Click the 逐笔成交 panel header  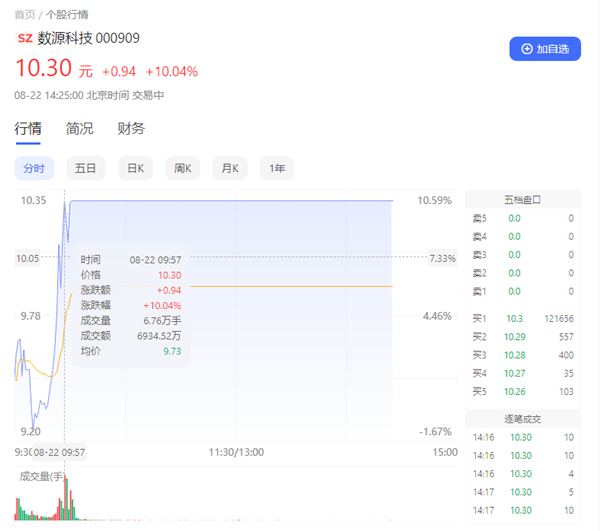pos(523,419)
